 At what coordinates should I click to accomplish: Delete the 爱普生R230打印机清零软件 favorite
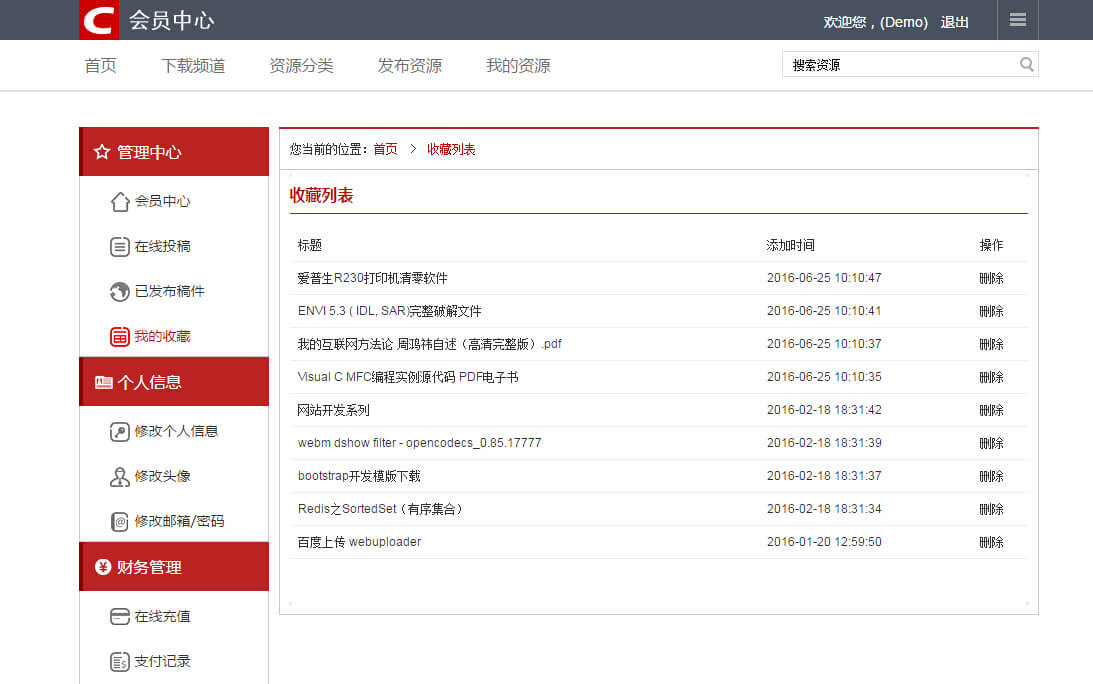[x=991, y=278]
